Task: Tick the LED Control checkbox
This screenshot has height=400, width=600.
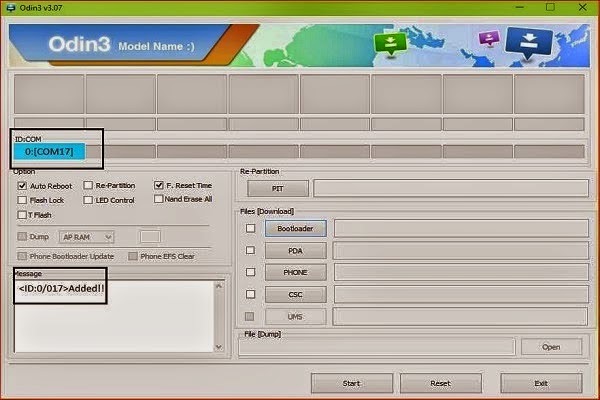Action: (x=88, y=200)
